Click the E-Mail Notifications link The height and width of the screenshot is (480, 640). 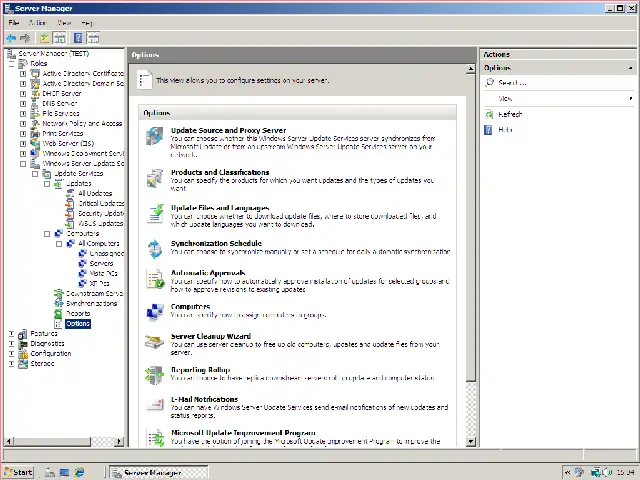pos(204,399)
